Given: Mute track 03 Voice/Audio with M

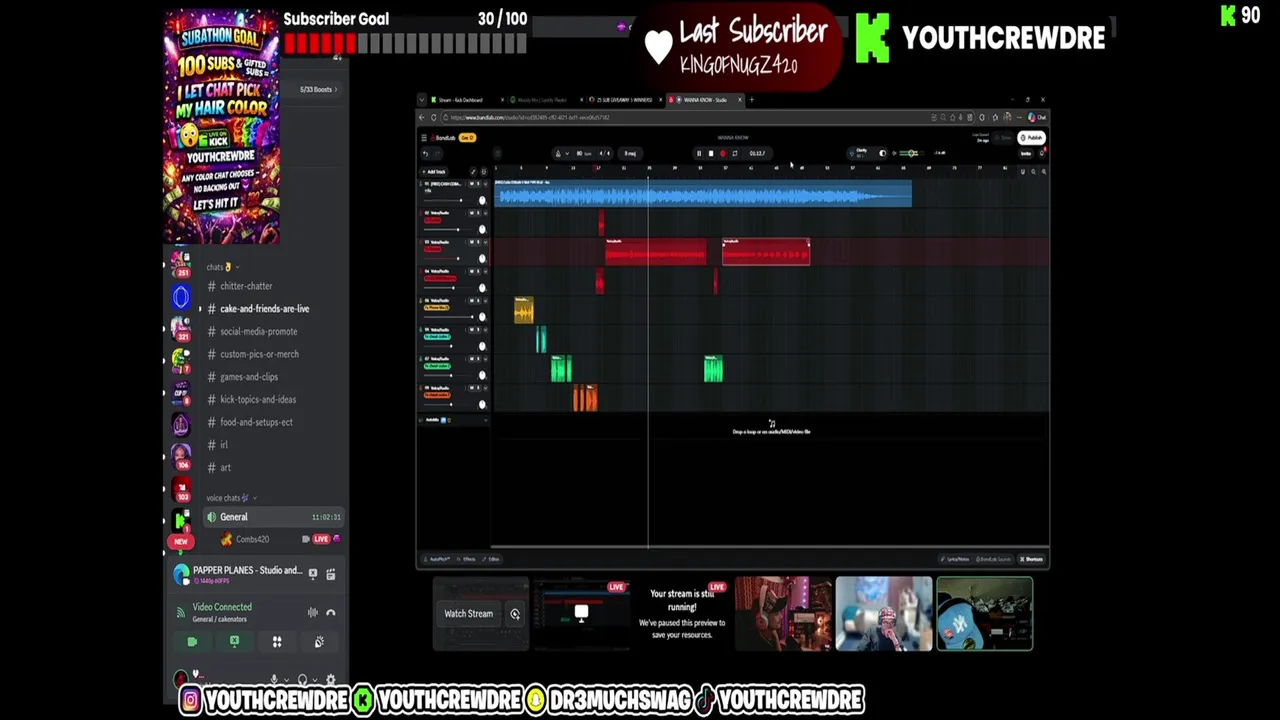Looking at the screenshot, I should pyautogui.click(x=472, y=242).
